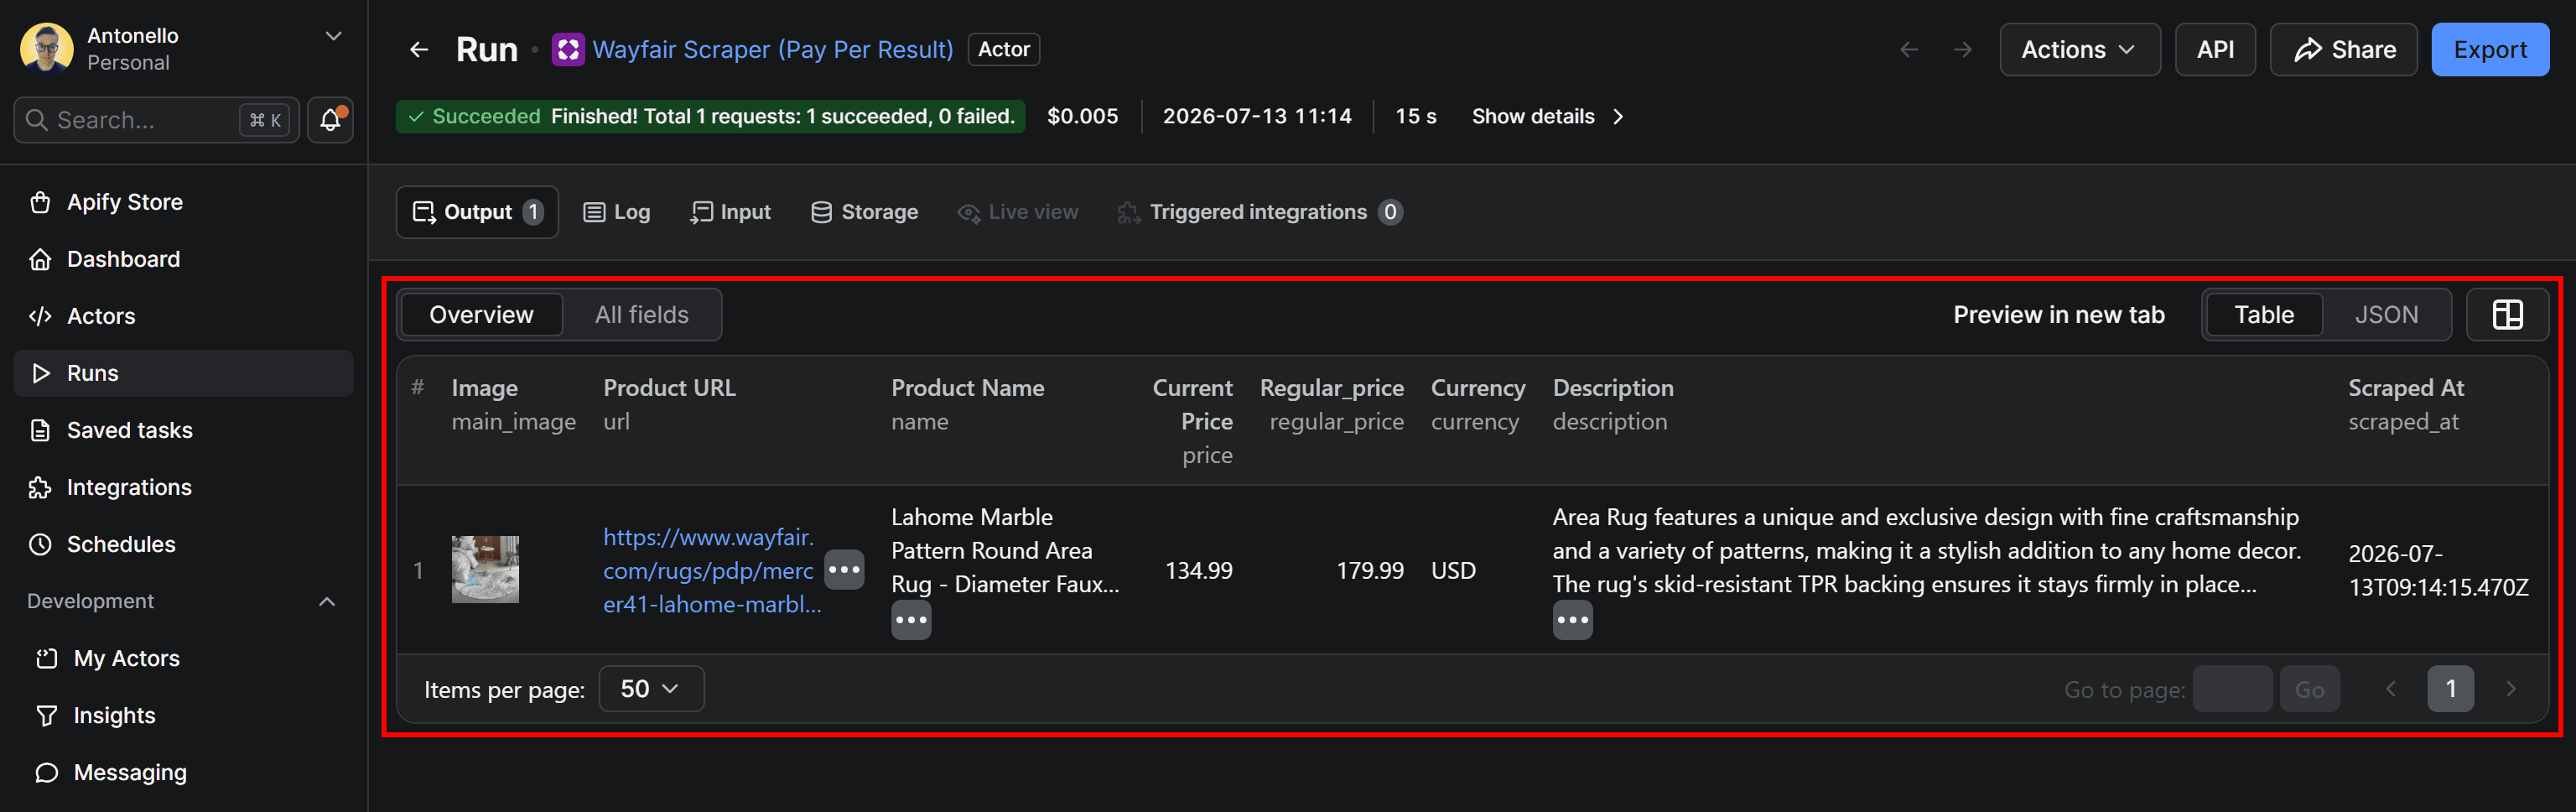Click the column layout icon button
The image size is (2576, 812).
point(2507,315)
